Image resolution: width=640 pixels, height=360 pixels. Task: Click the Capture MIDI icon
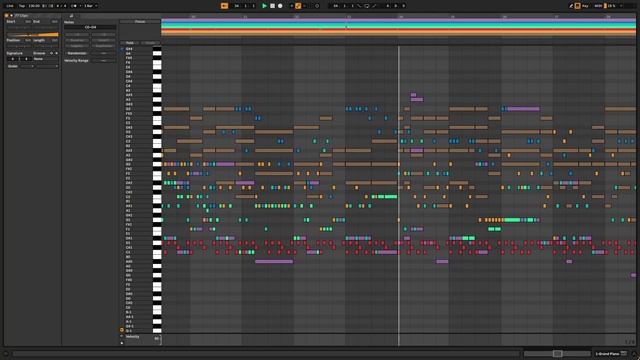pos(317,6)
